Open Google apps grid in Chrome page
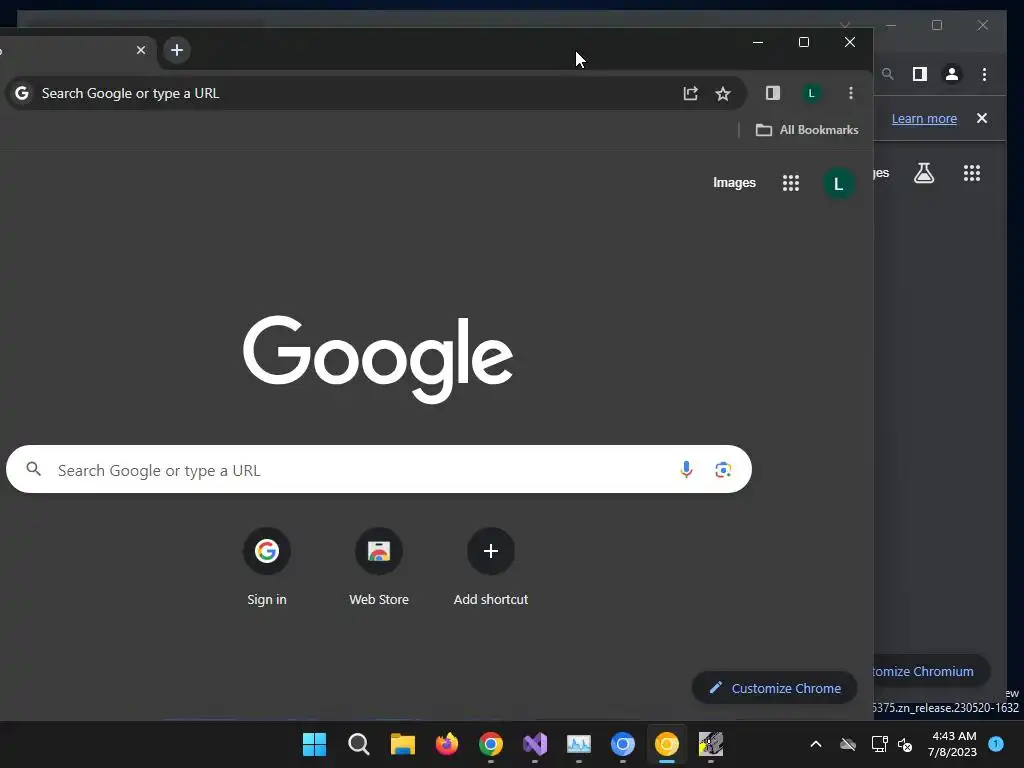 pos(791,183)
